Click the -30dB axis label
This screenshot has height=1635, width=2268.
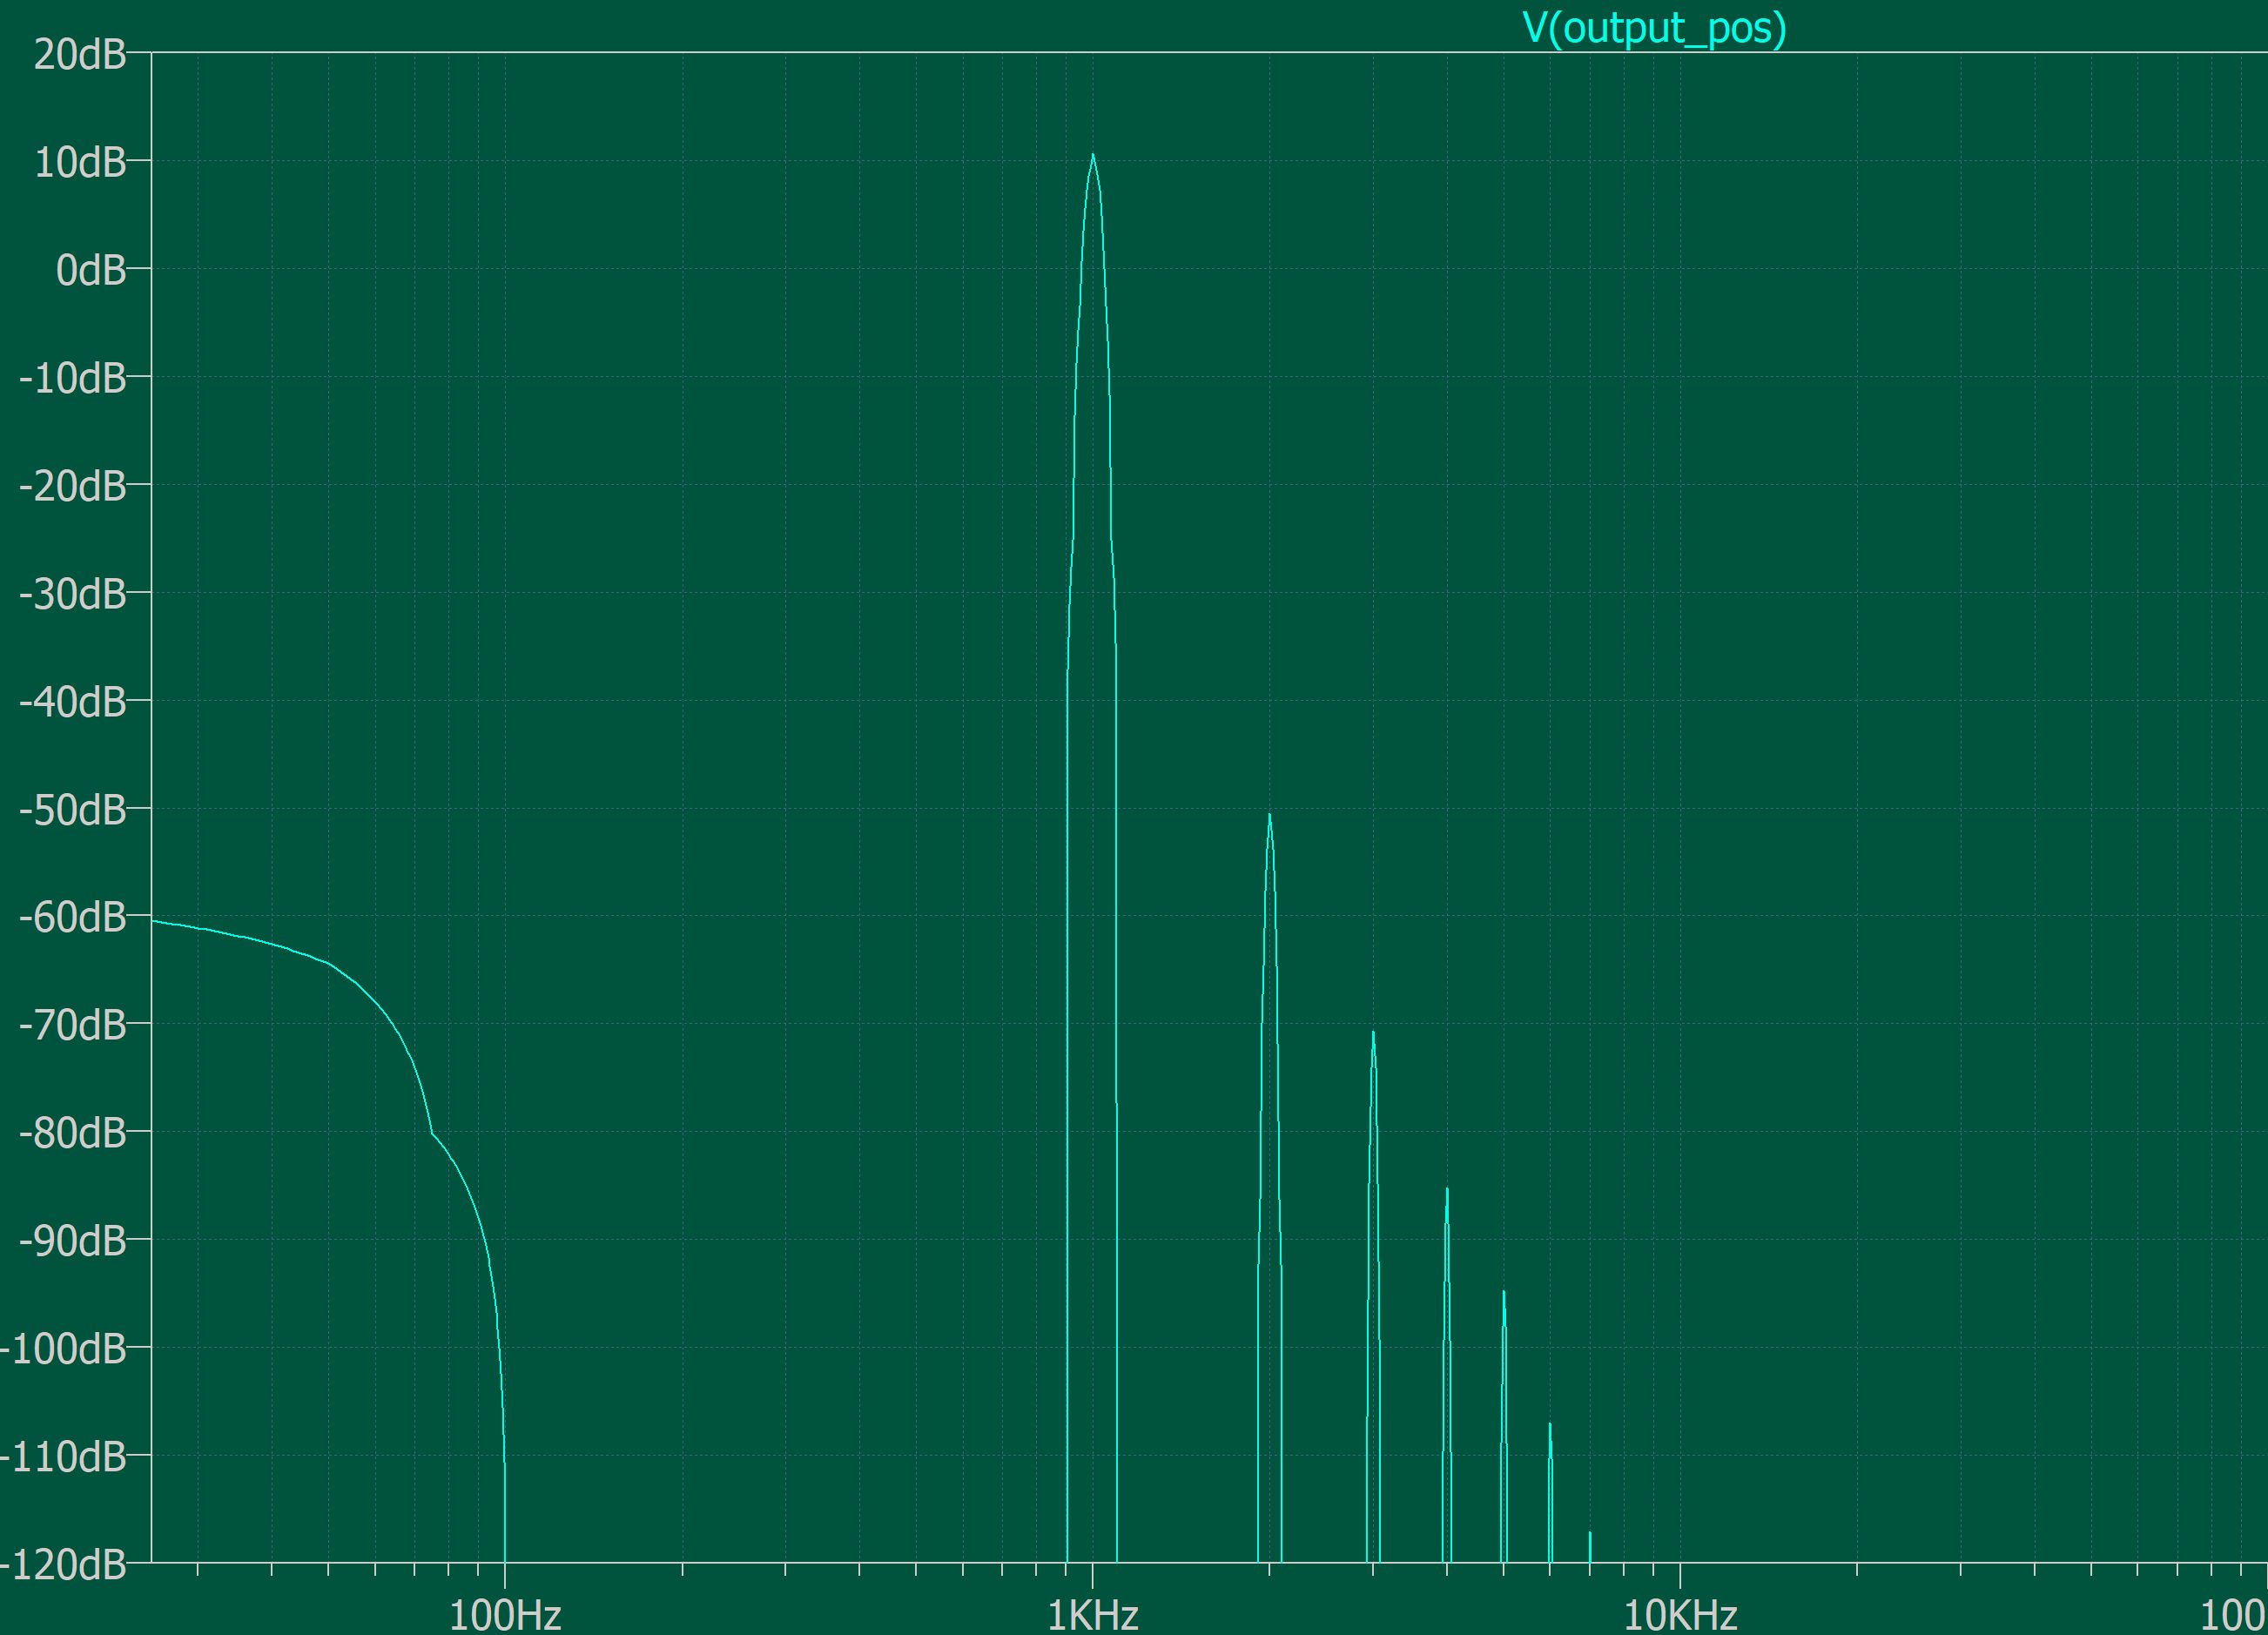(73, 594)
